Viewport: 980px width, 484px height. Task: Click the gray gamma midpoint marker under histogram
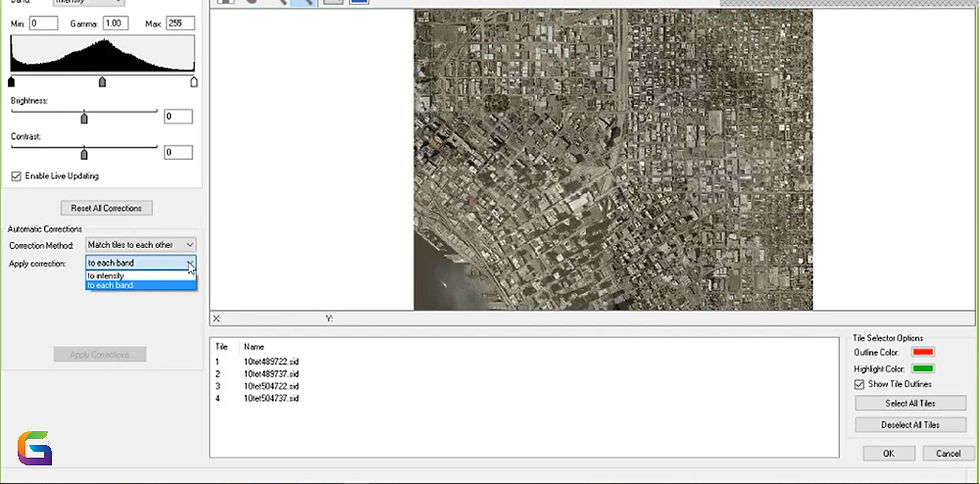(x=102, y=82)
